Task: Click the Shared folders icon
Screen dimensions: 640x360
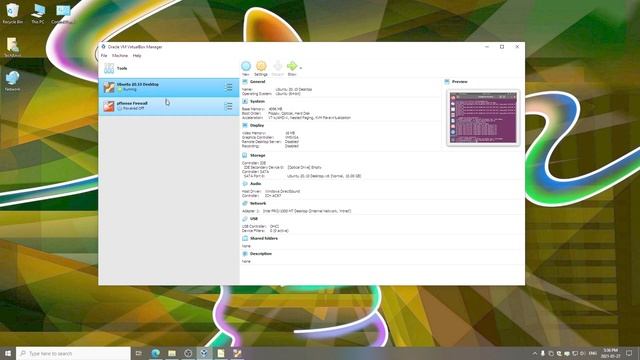Action: [245, 238]
